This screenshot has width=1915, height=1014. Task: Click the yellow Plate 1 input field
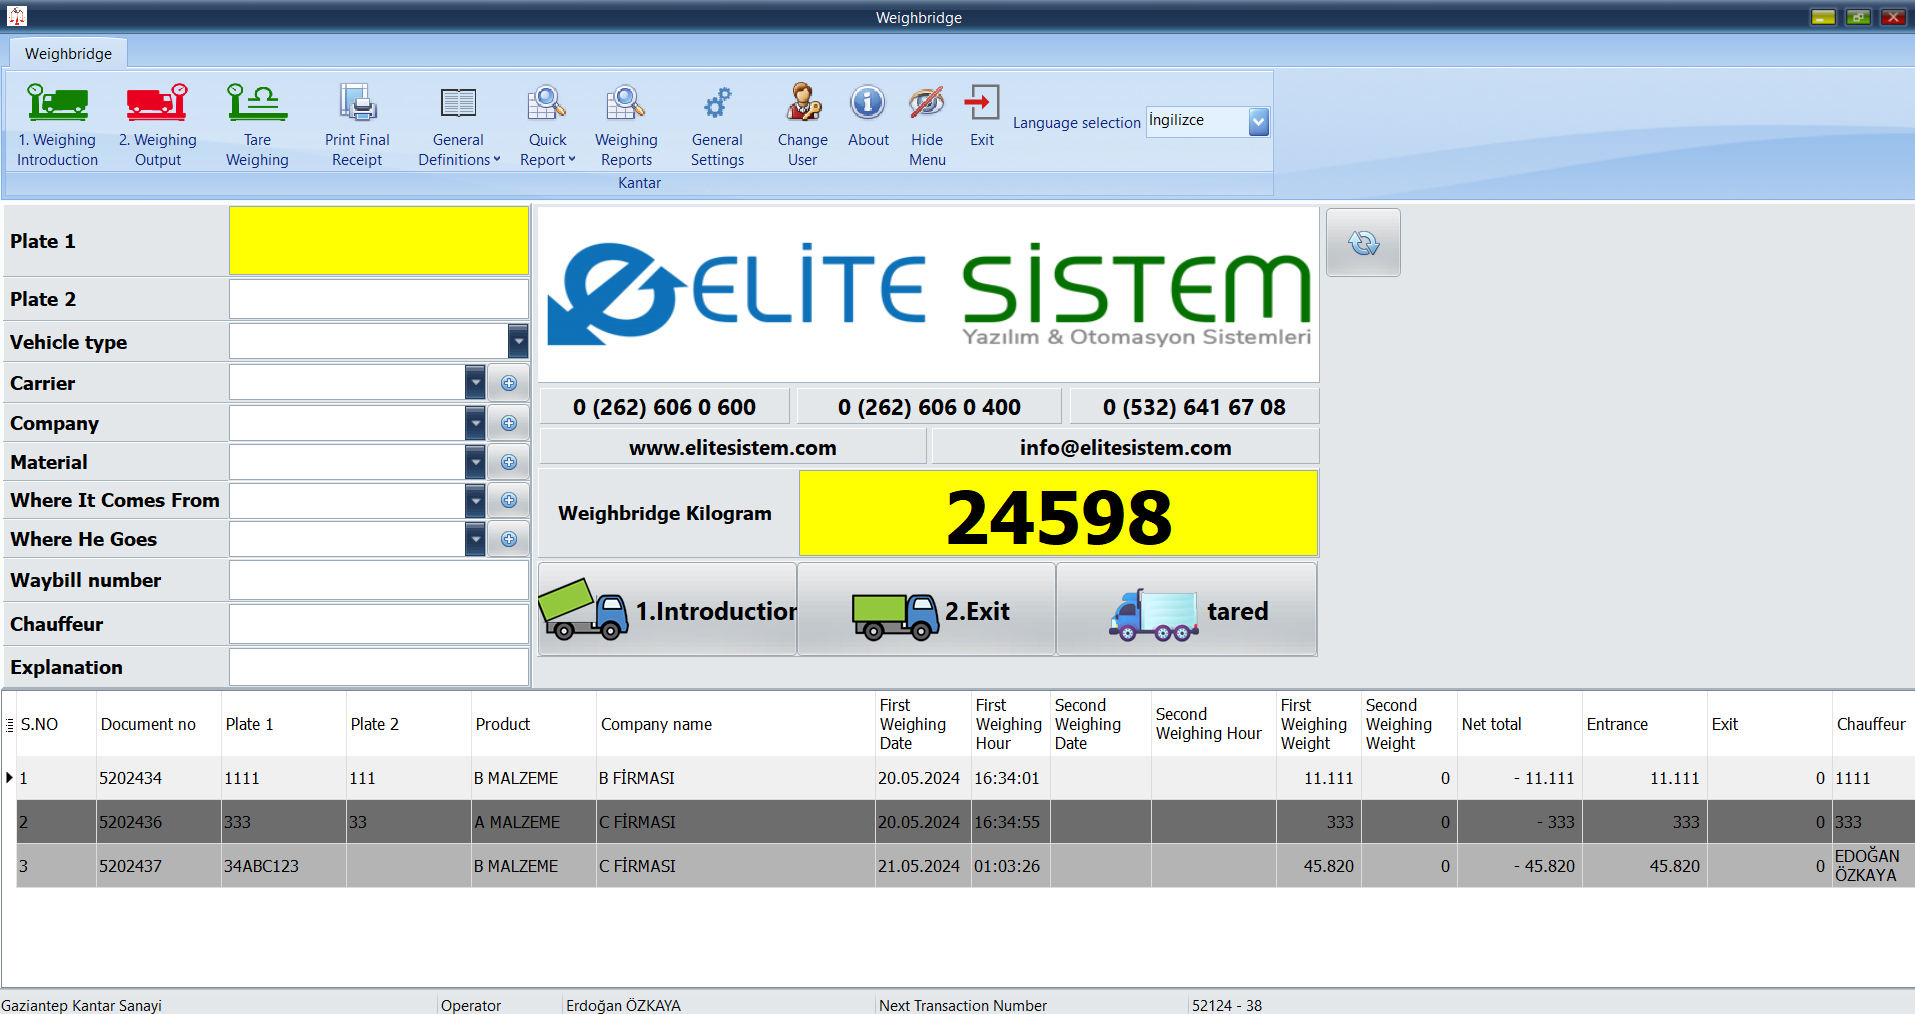[378, 241]
